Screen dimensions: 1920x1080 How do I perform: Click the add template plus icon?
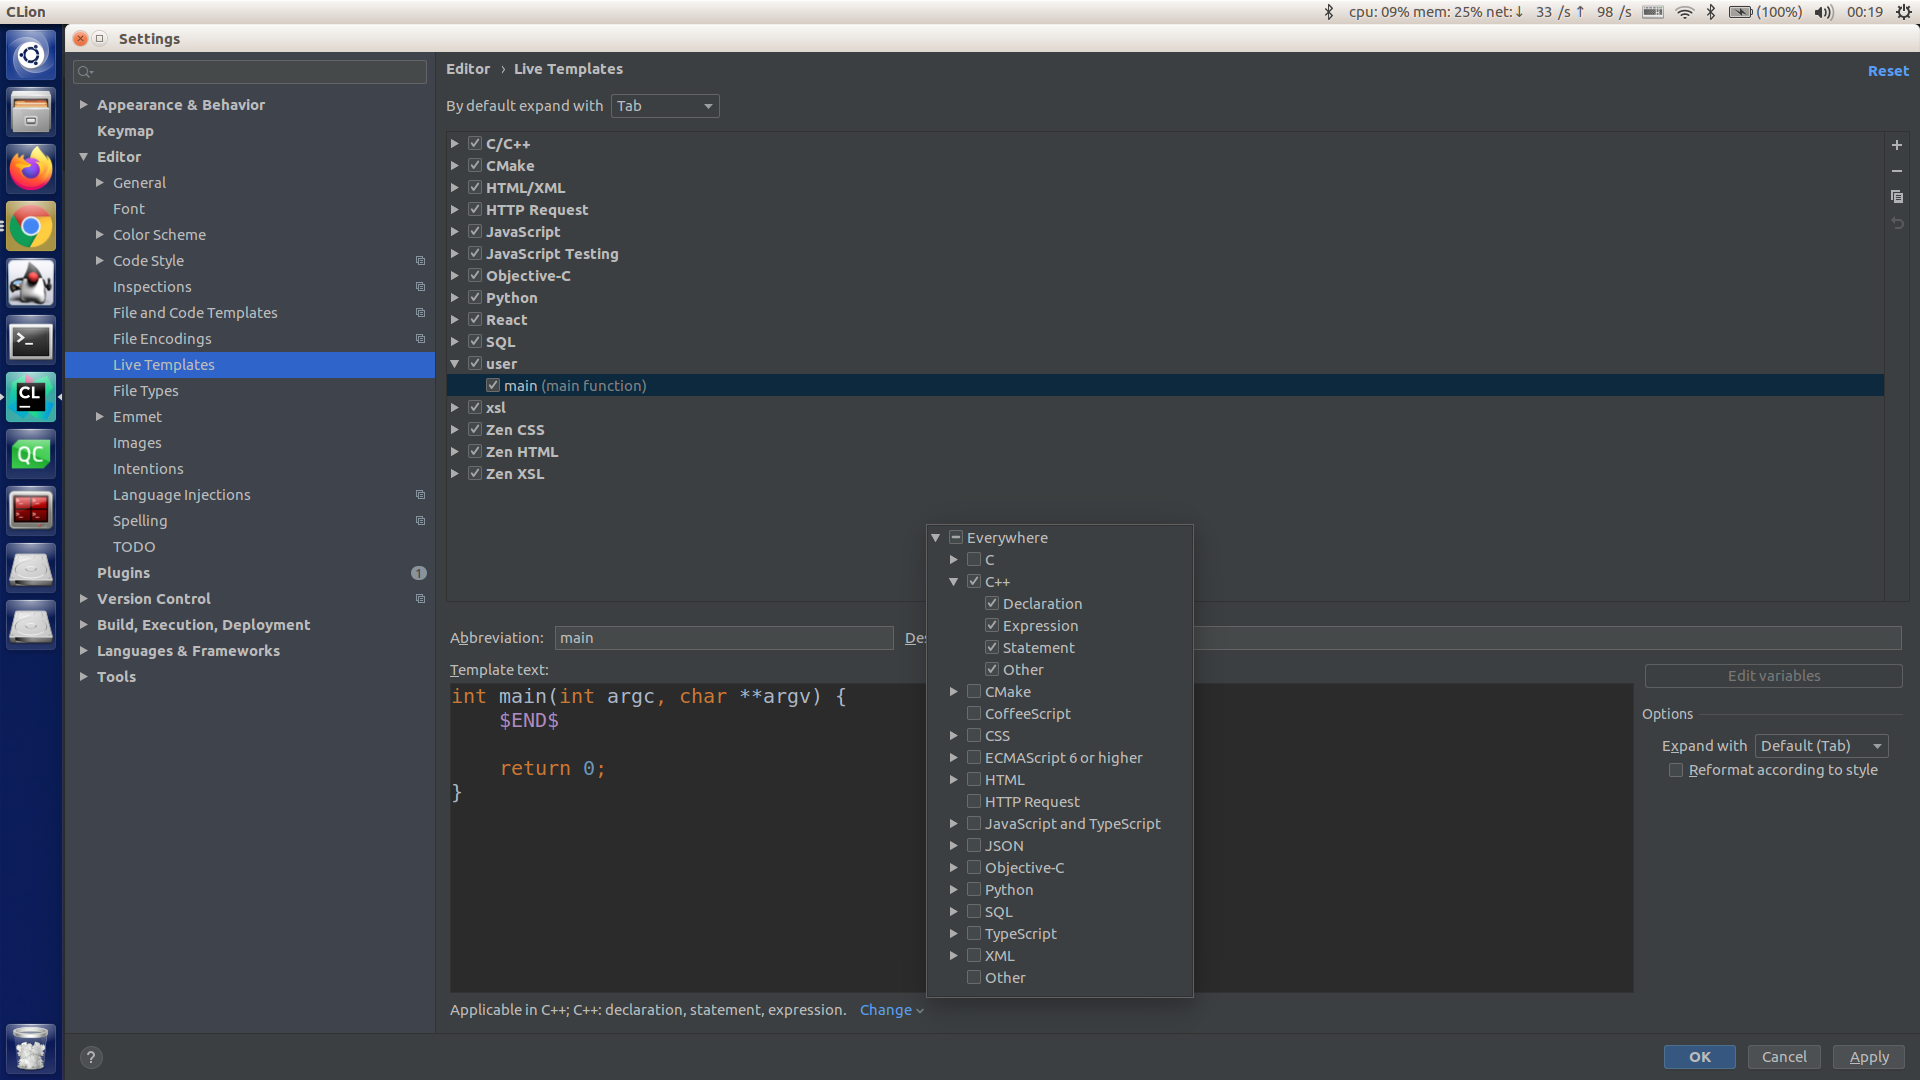coord(1896,145)
